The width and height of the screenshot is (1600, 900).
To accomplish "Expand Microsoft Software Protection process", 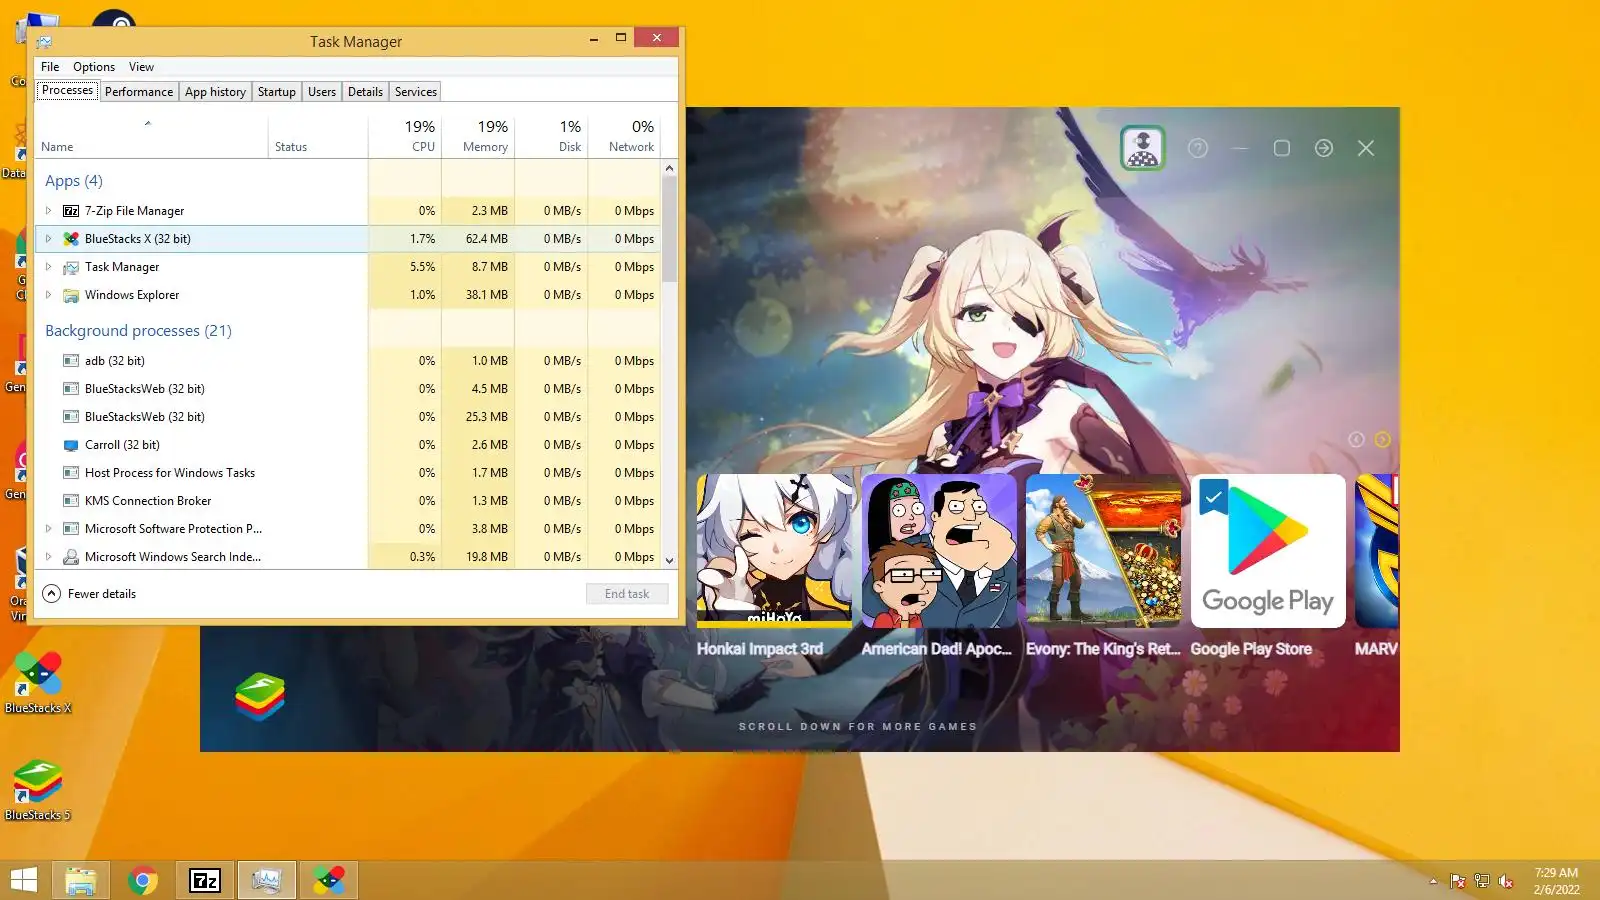I will pos(48,529).
